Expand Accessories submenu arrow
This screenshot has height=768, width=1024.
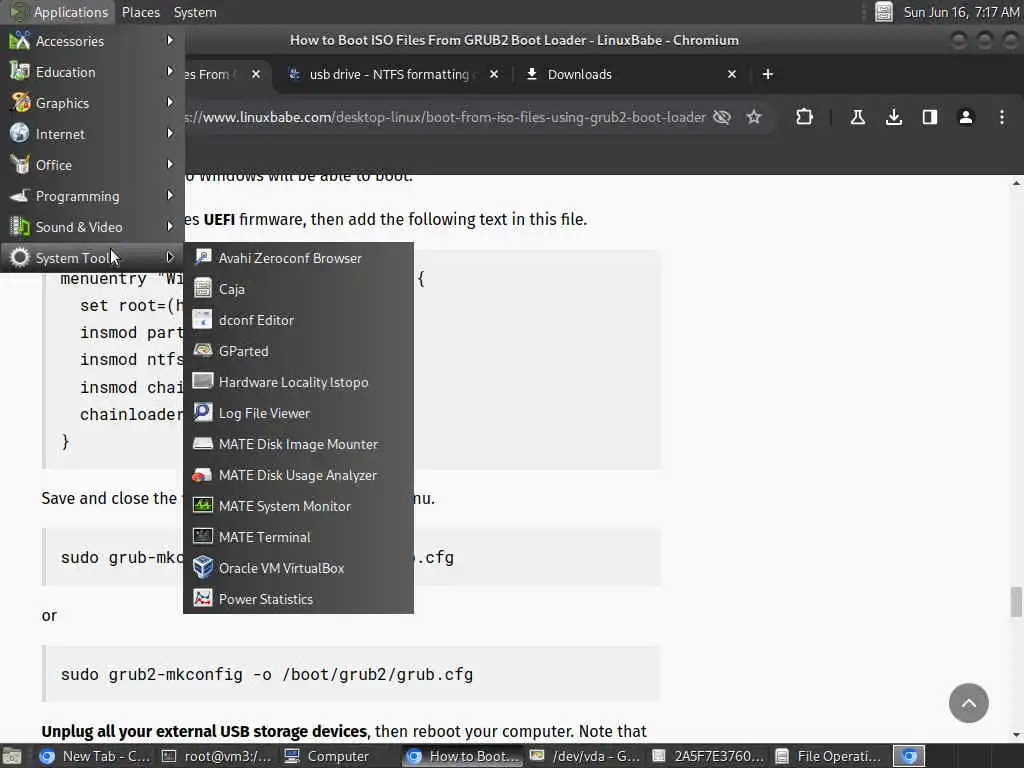point(170,40)
